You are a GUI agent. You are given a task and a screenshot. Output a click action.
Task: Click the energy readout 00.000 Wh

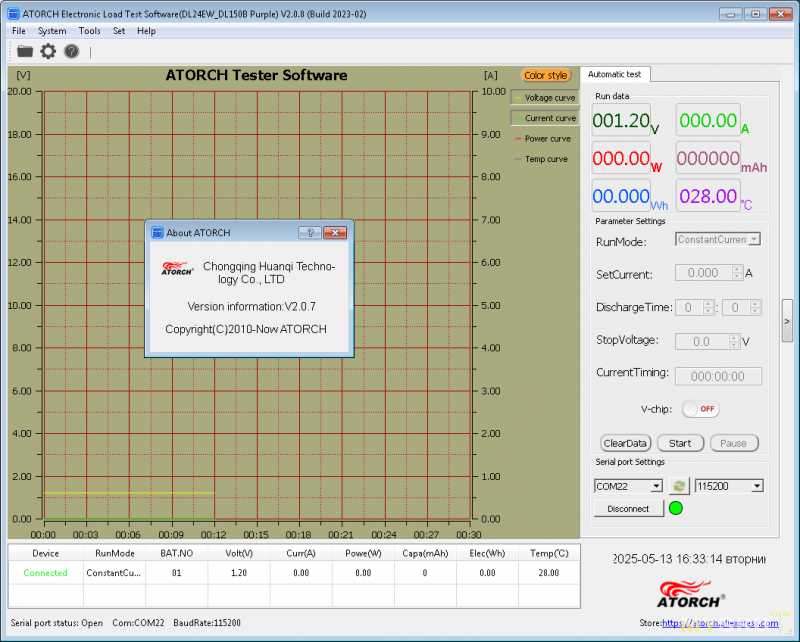click(621, 196)
